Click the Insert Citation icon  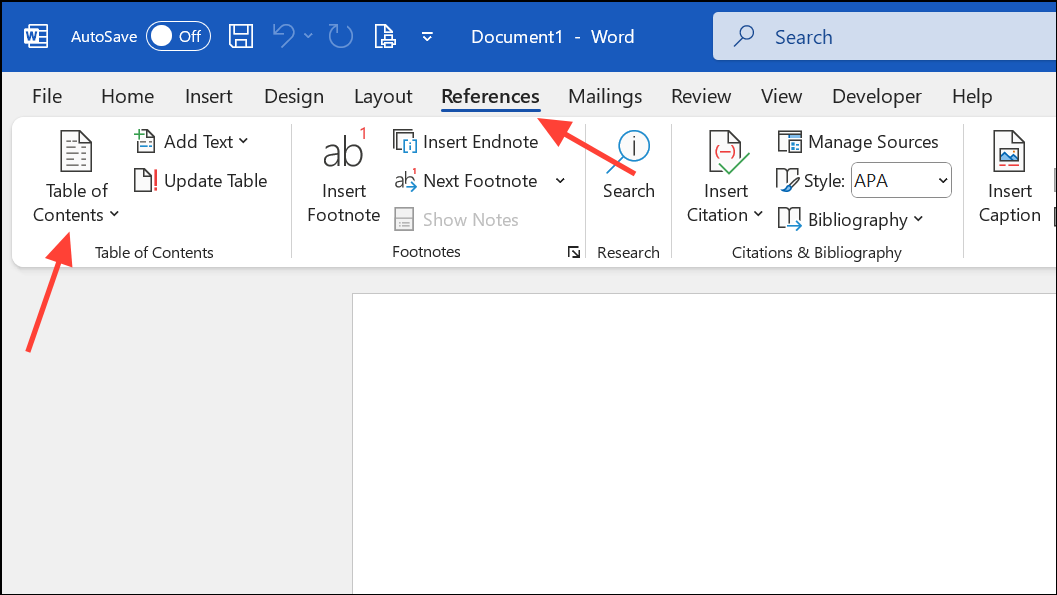(726, 153)
